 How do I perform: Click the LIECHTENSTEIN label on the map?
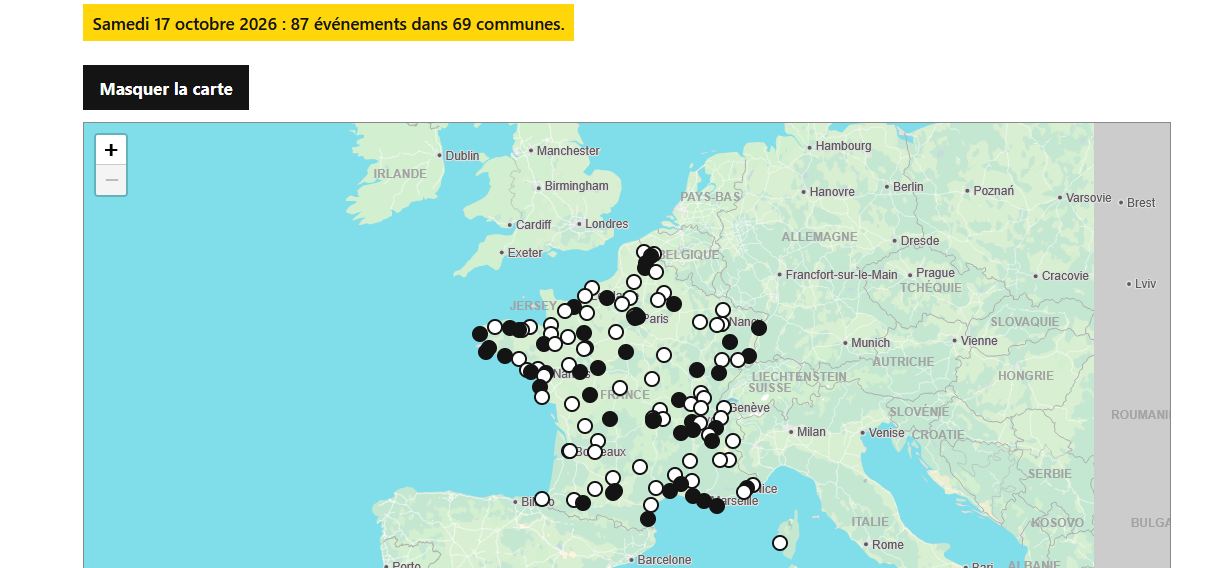click(799, 377)
